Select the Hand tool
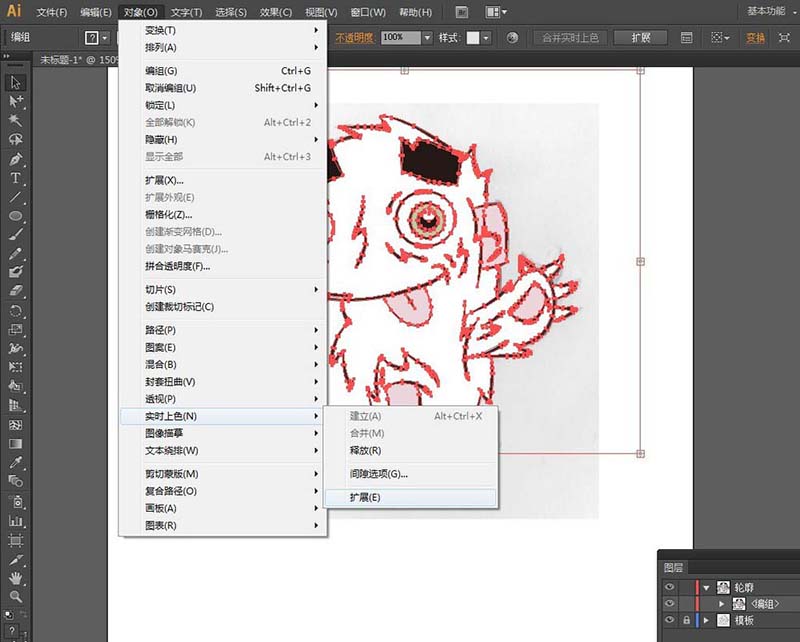 [x=15, y=578]
